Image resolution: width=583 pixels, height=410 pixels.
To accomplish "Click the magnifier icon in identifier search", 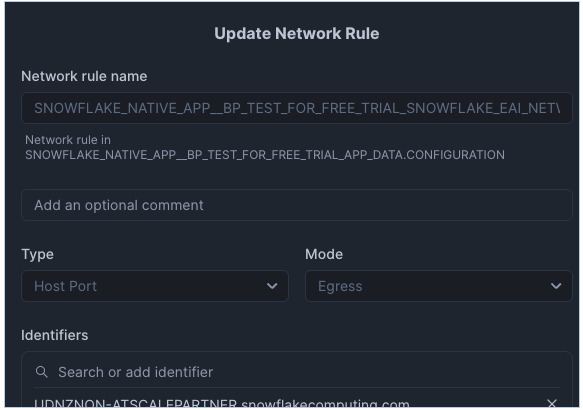I will 41,372.
